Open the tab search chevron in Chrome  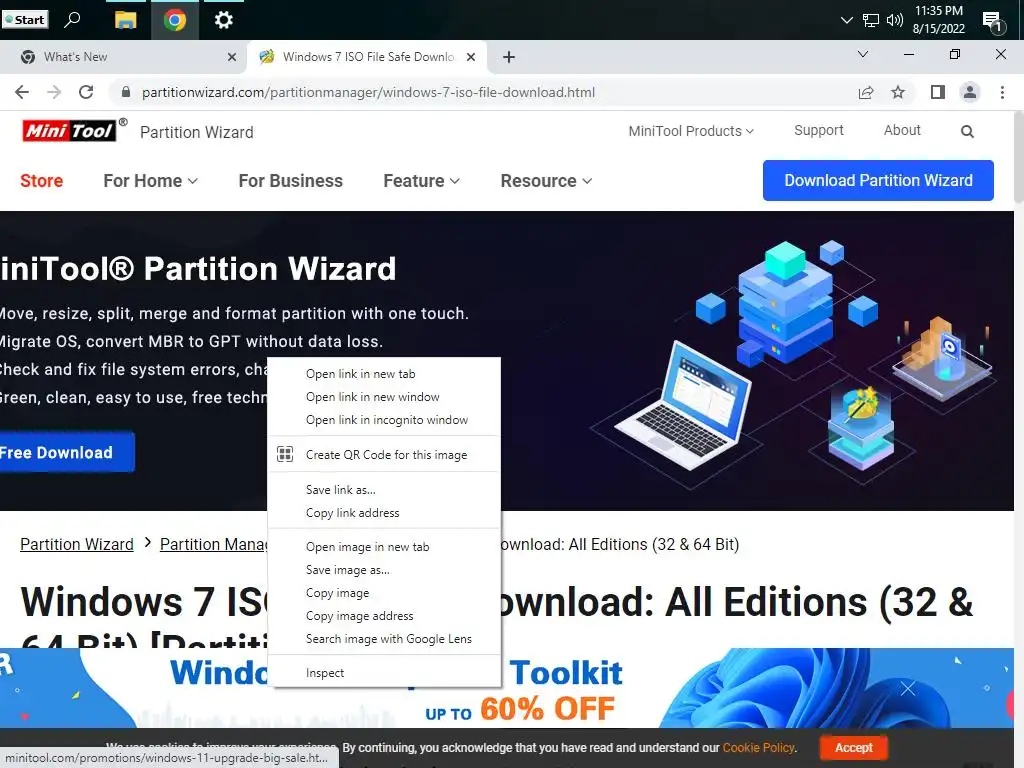863,54
